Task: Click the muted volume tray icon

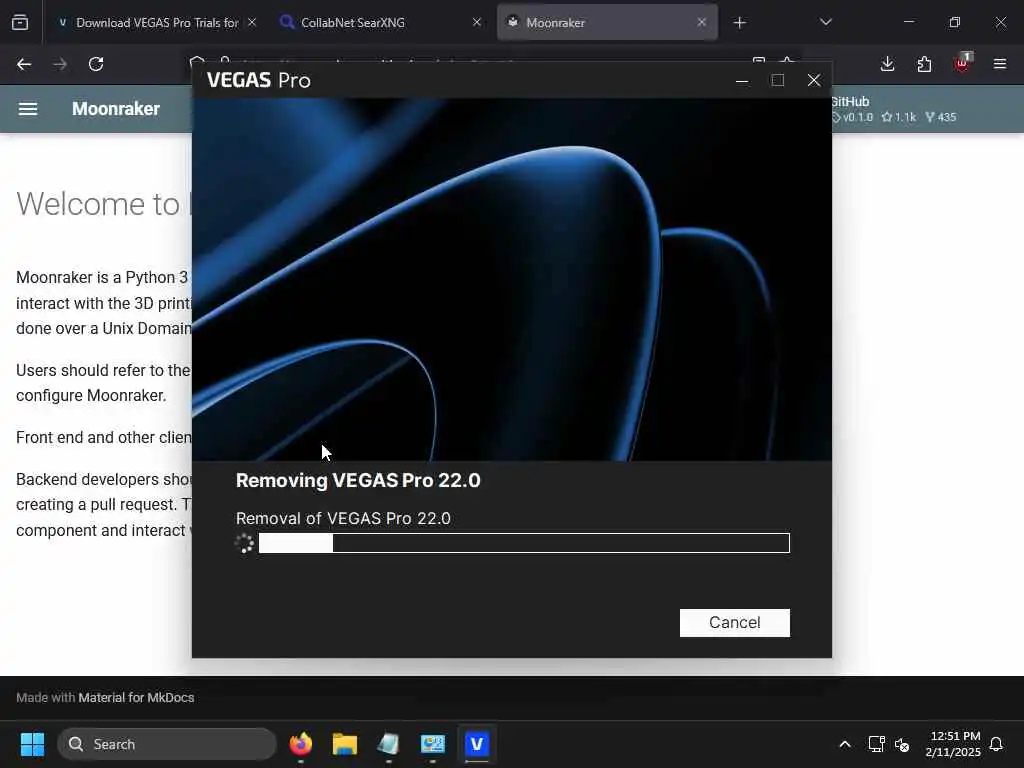Action: [x=902, y=744]
